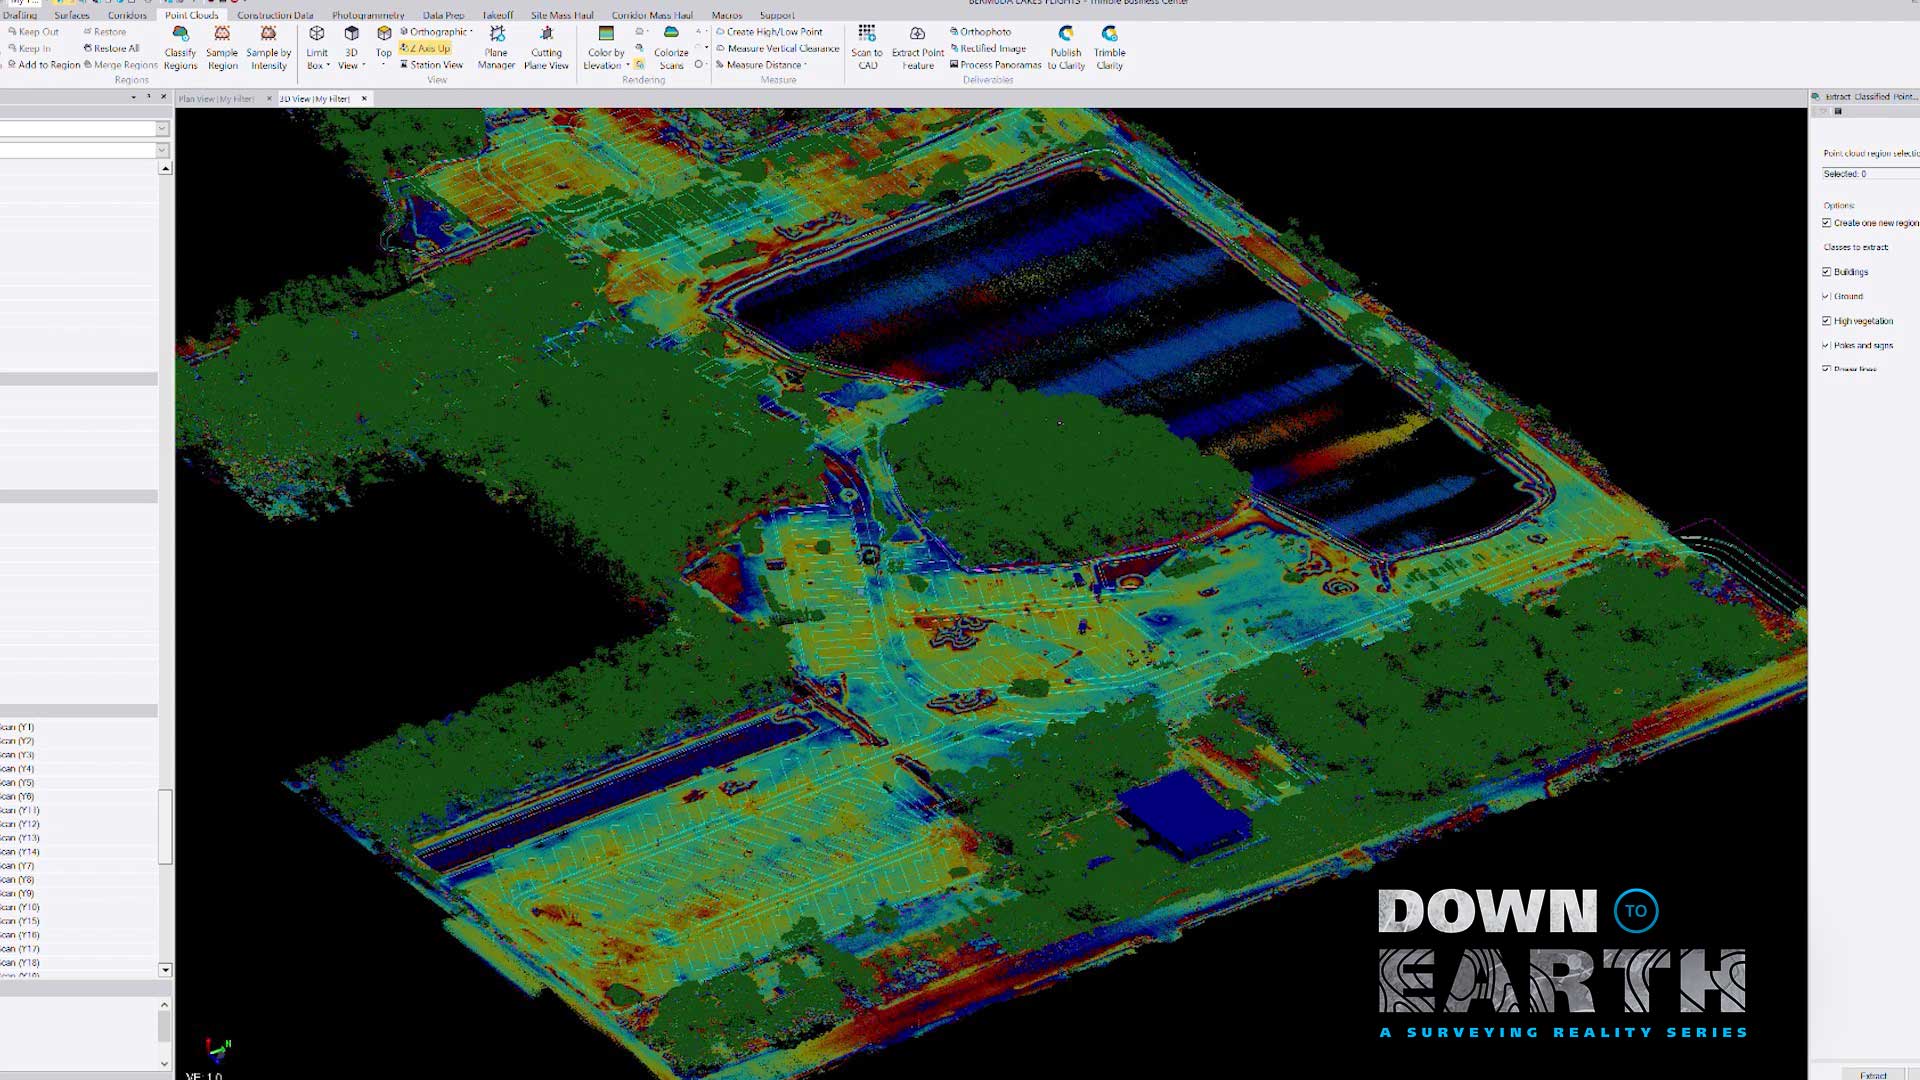Select the Colorize Scans tool
The height and width of the screenshot is (1080, 1920).
click(671, 48)
